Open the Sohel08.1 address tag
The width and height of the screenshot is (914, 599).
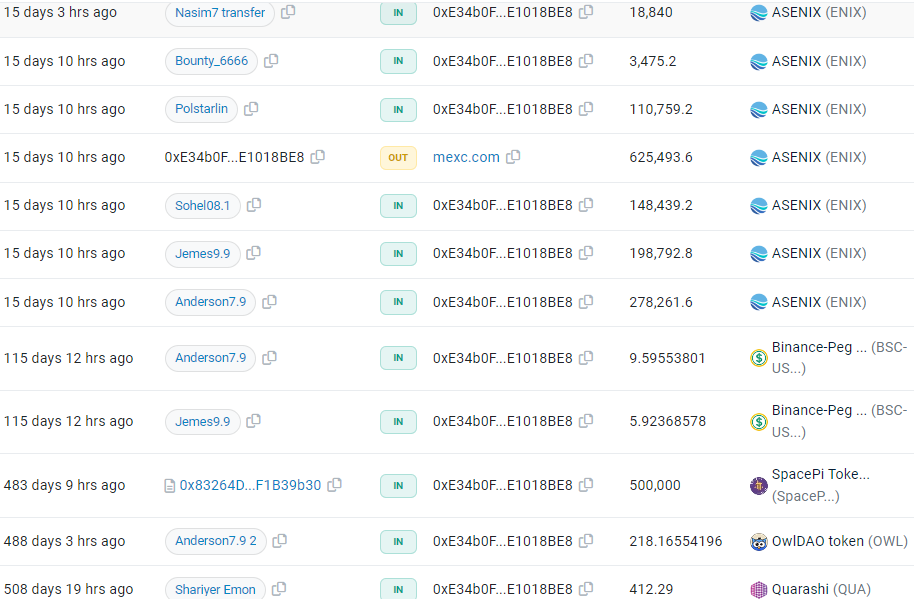point(202,206)
